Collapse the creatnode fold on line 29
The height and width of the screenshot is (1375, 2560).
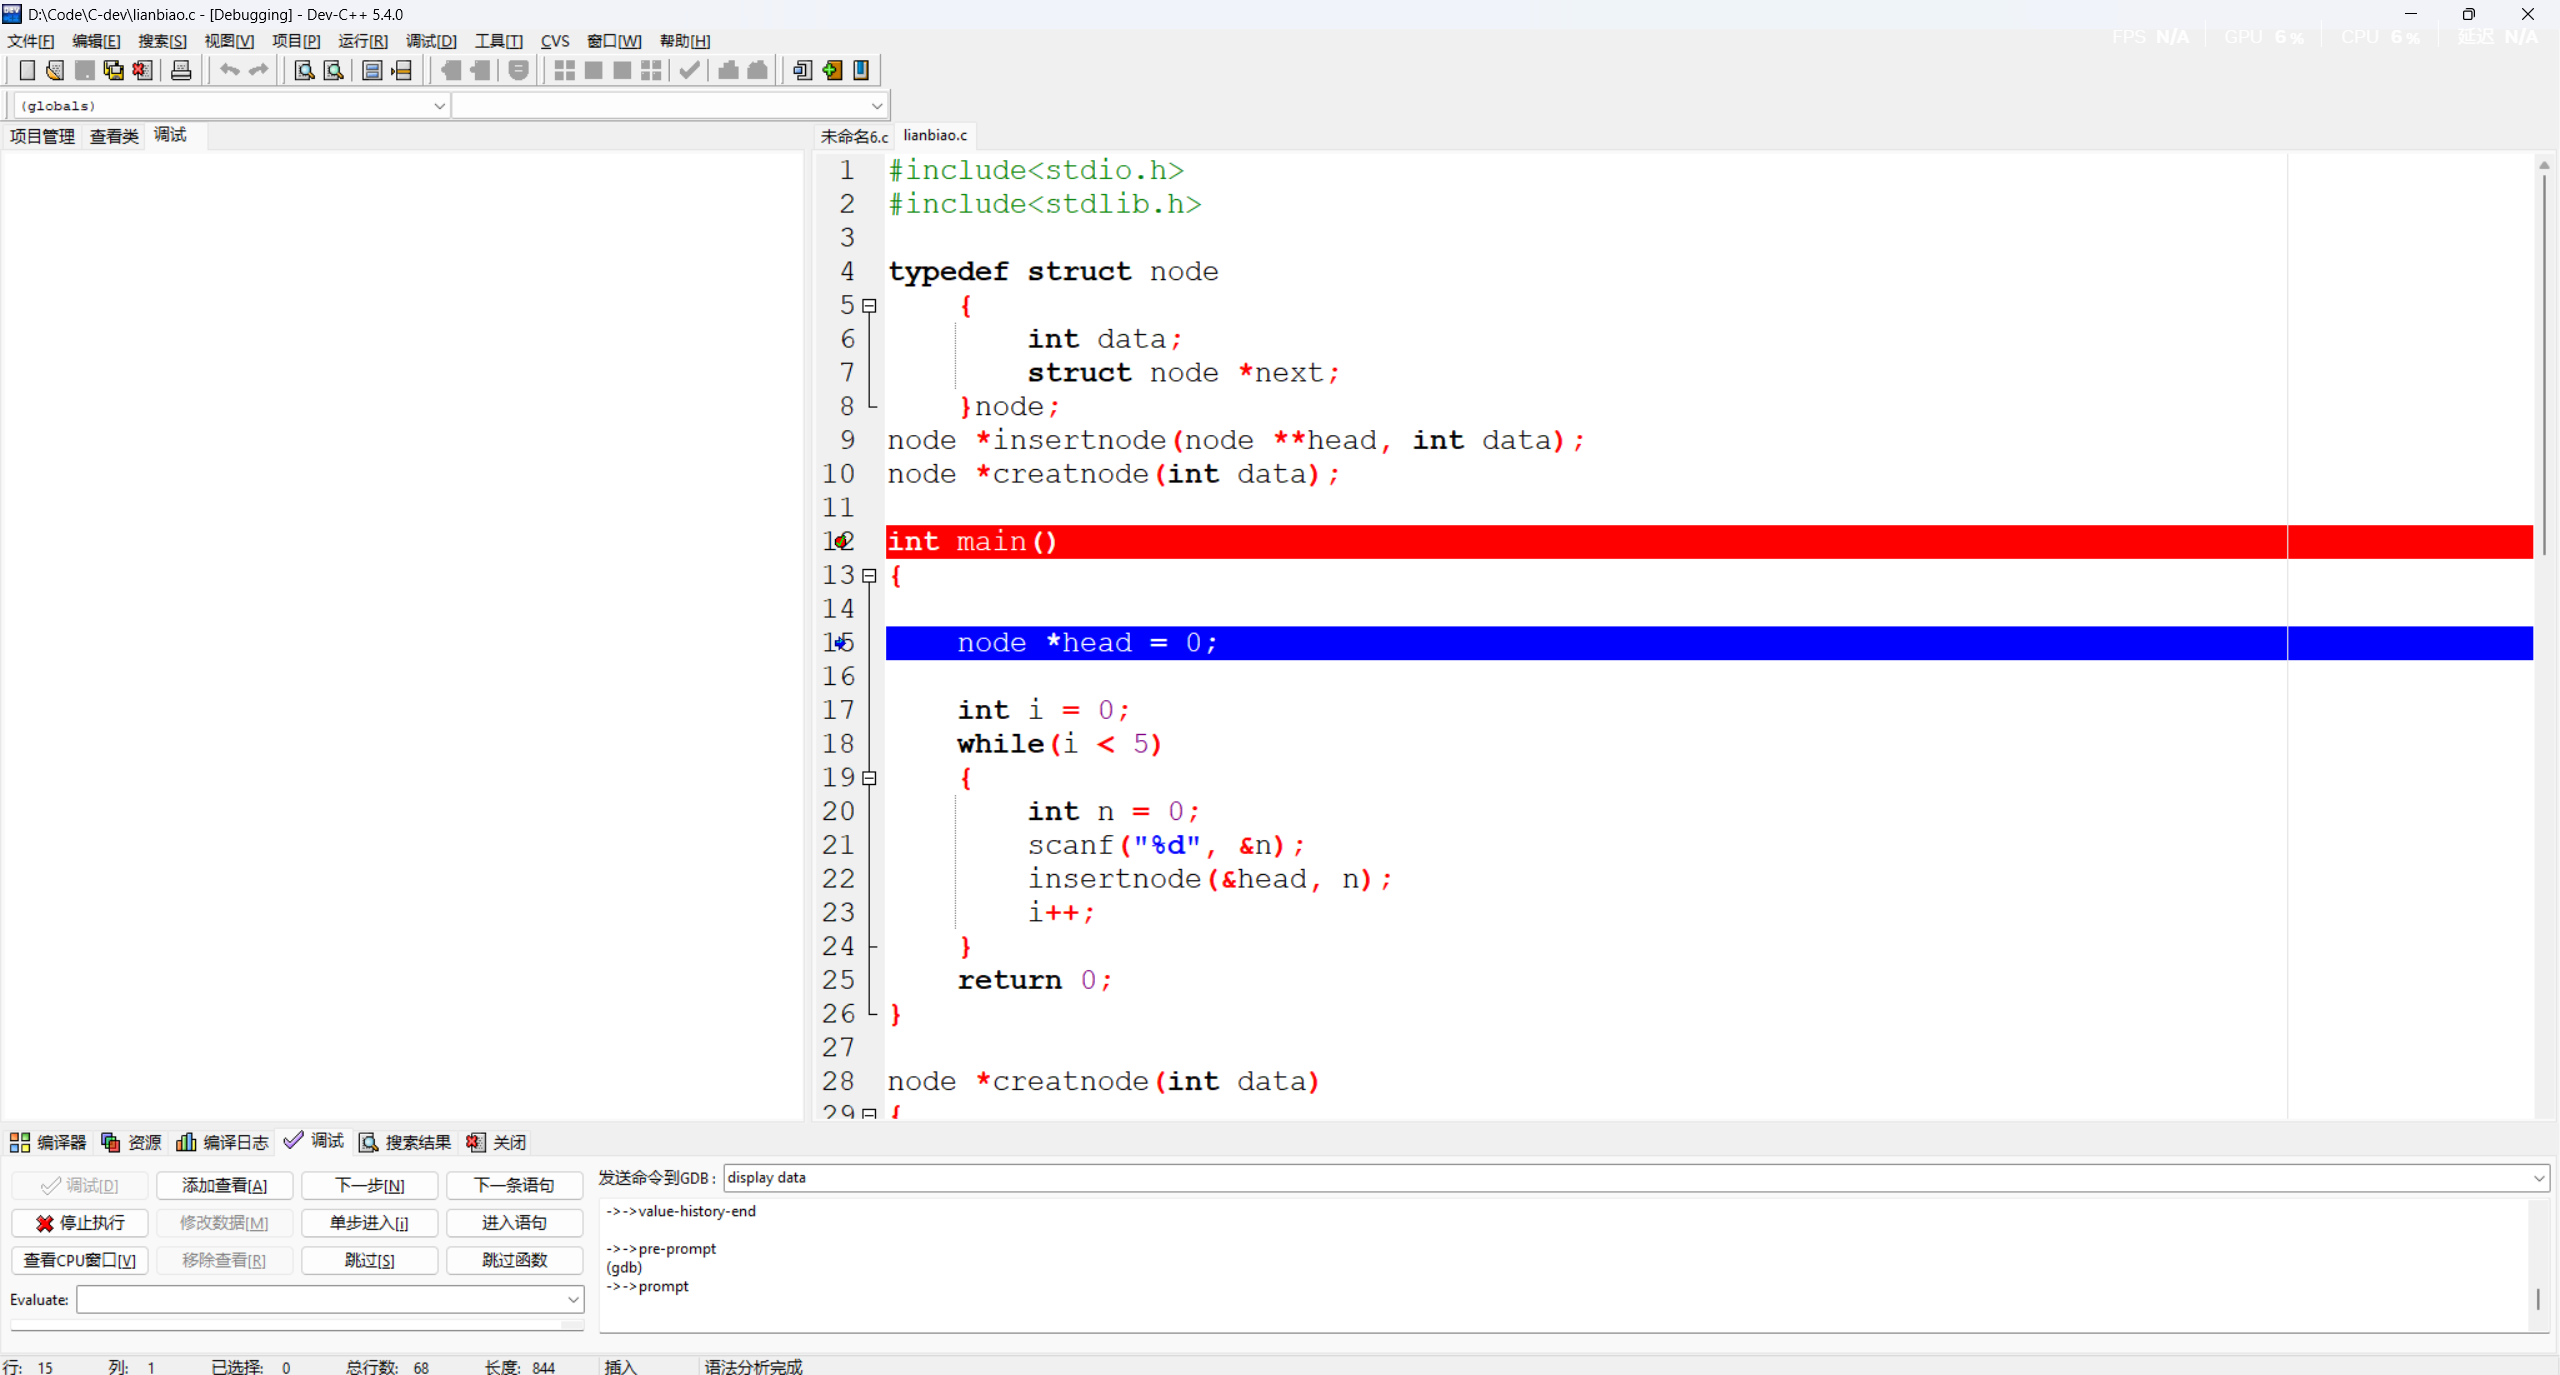tap(869, 1113)
